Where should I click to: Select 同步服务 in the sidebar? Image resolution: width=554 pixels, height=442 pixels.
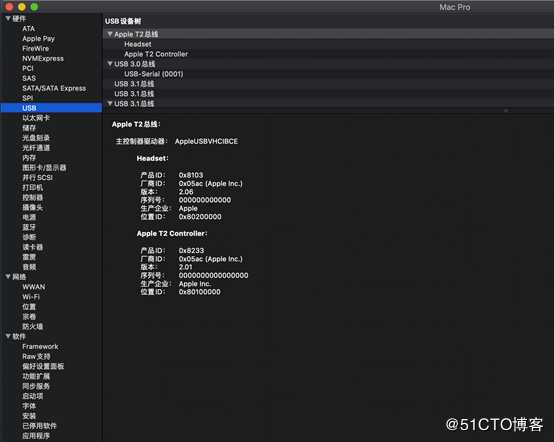tap(36, 386)
